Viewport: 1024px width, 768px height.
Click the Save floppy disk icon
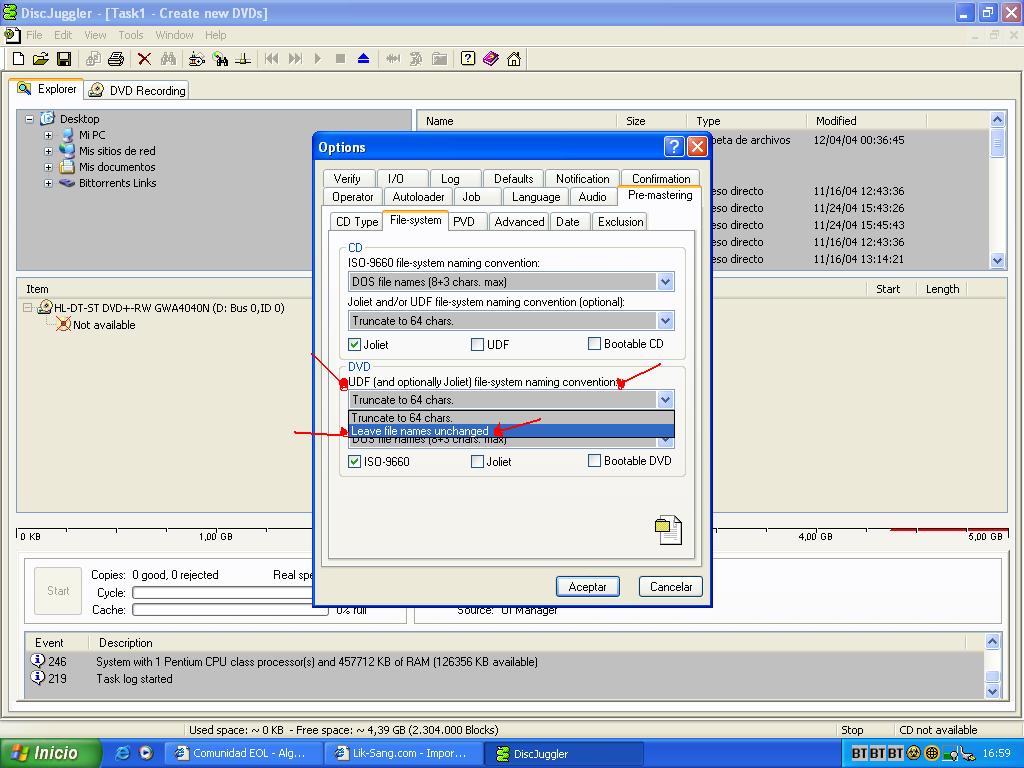tap(63, 59)
